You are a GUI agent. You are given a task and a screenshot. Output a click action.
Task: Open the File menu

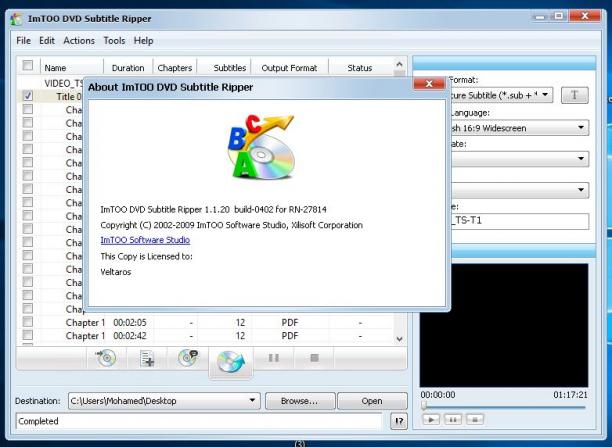click(23, 41)
